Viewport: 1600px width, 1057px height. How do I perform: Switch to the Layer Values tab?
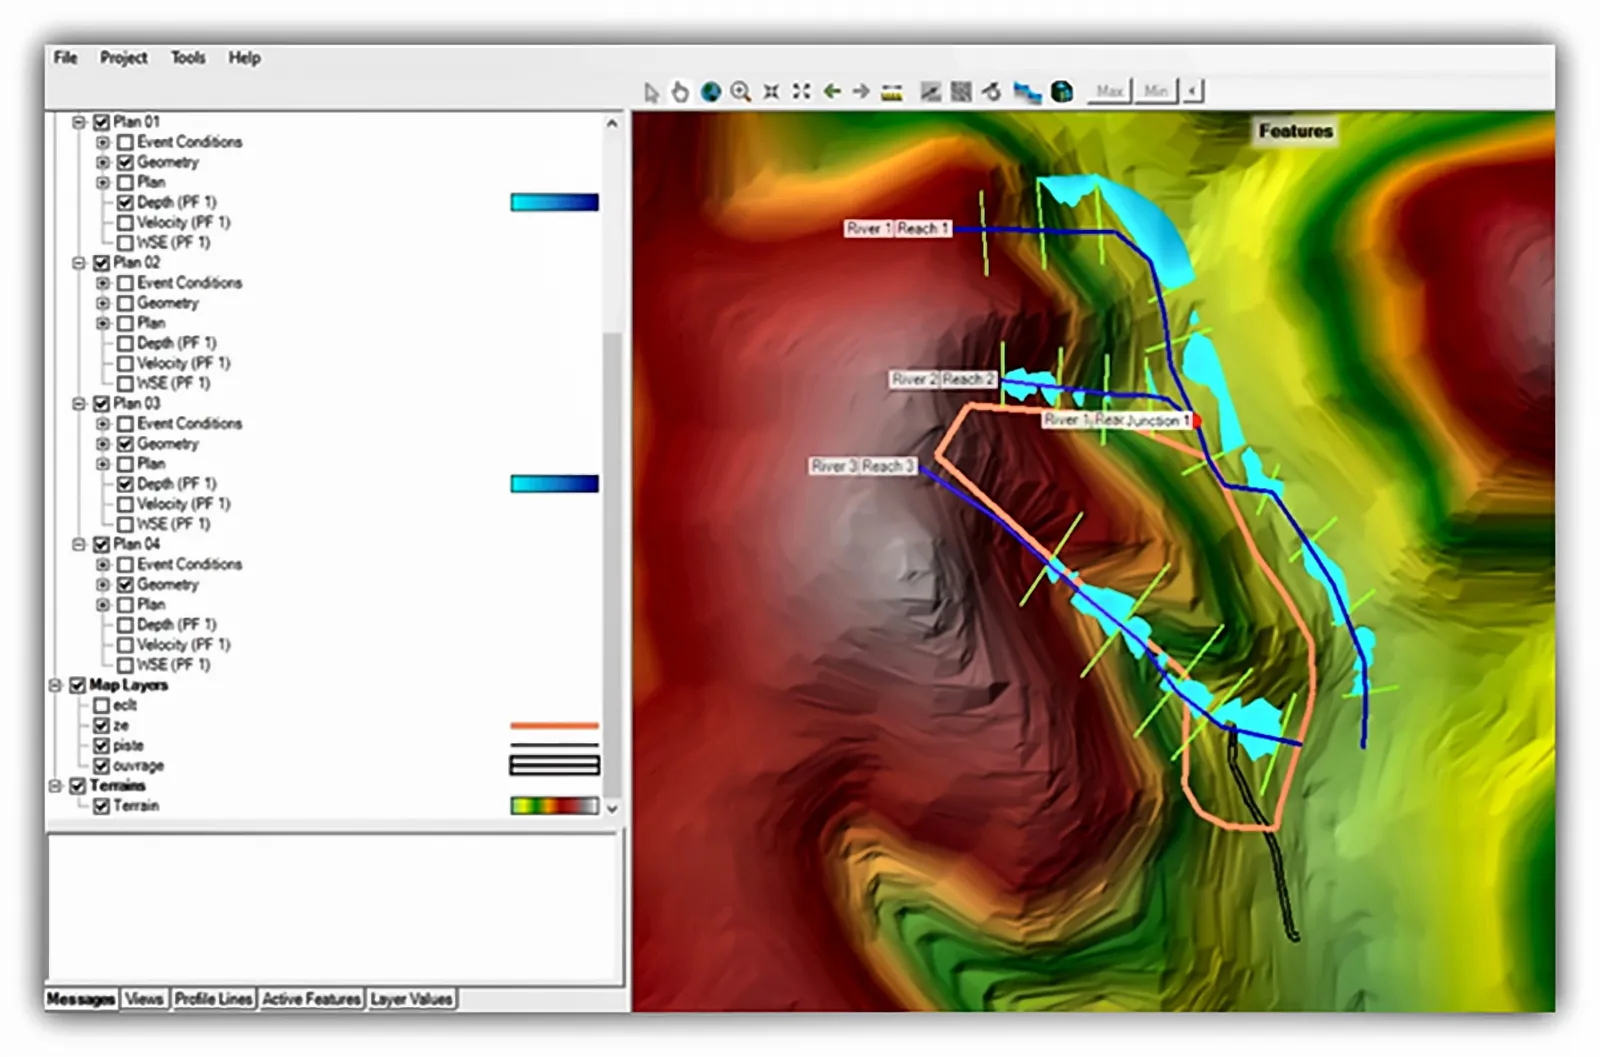point(411,999)
